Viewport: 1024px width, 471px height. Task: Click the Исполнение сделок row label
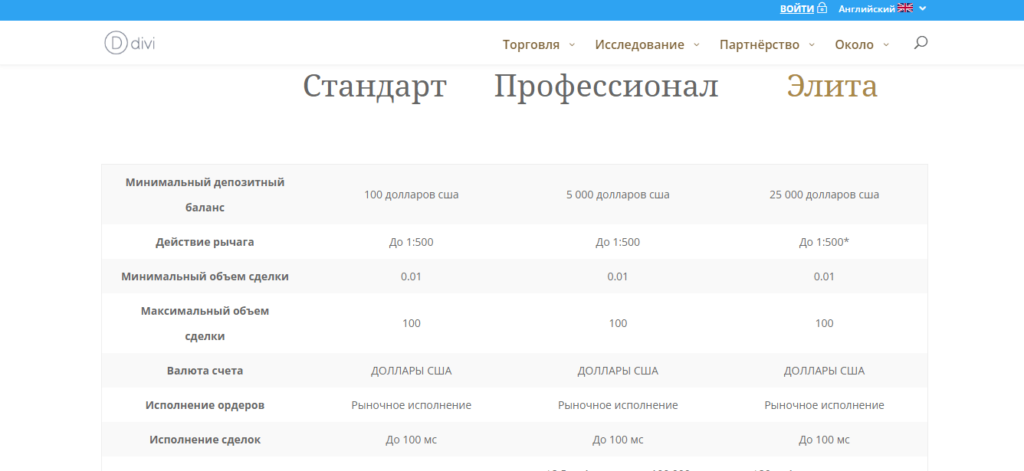205,440
